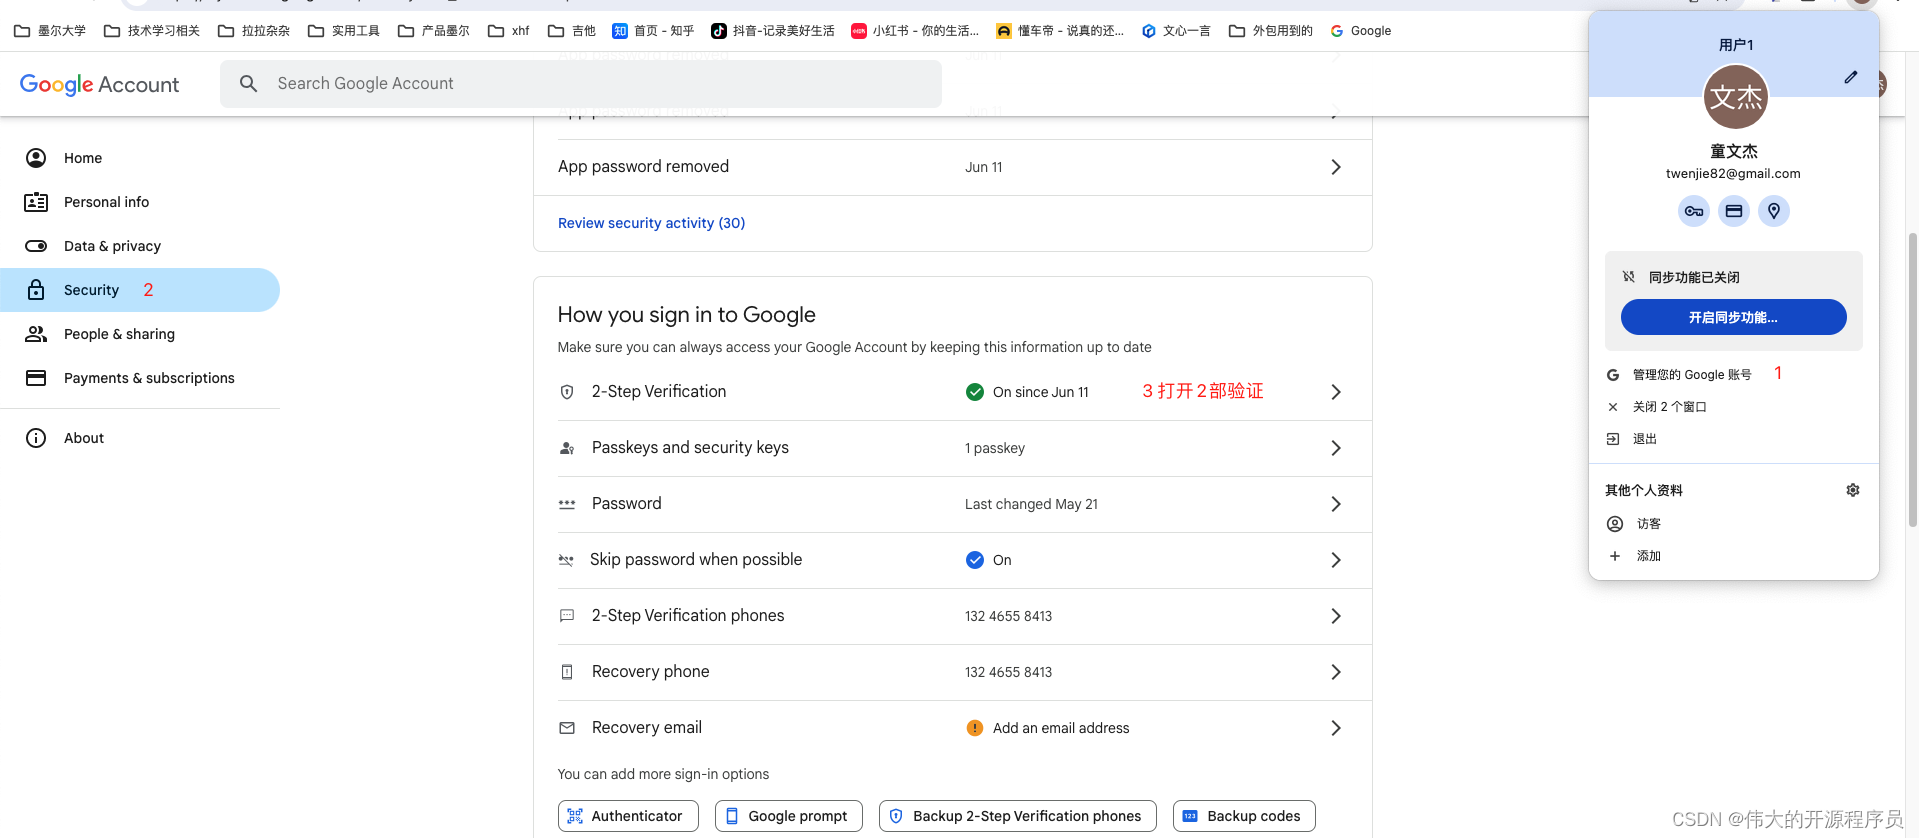Click the sync off icon 同步功能已关闭
Image resolution: width=1919 pixels, height=838 pixels.
[1628, 277]
